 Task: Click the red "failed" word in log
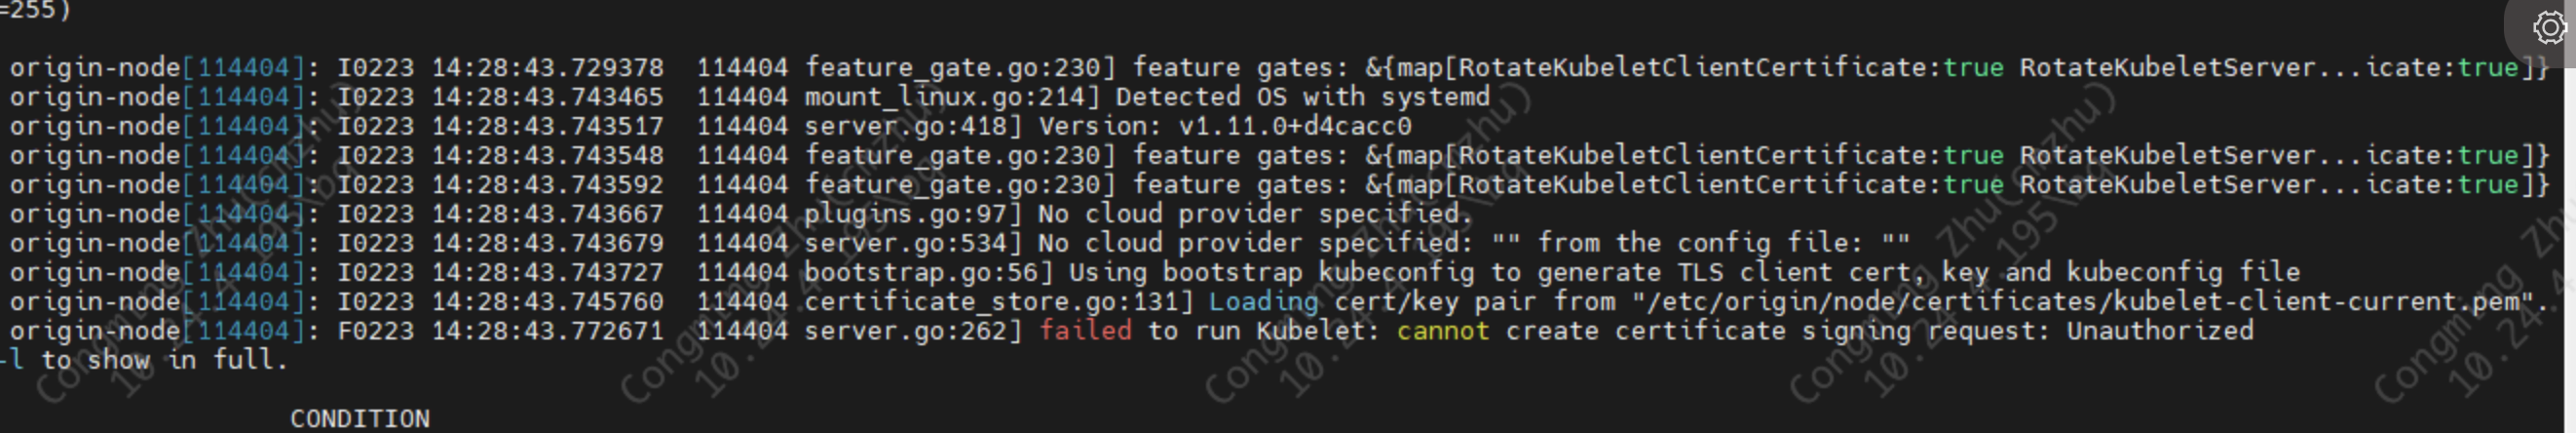tap(1085, 331)
